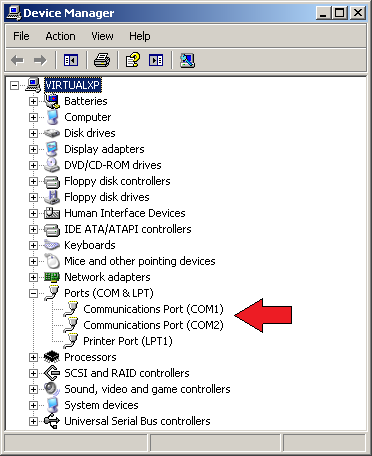372x456 pixels.
Task: Expand the Network adapters node
Action: (x=33, y=277)
